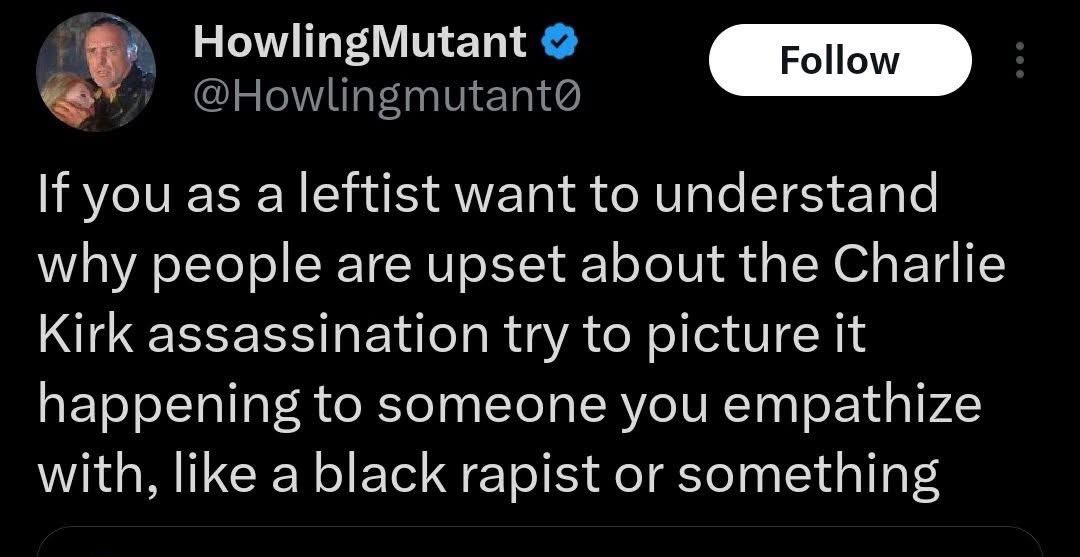Open the three-dot more options menu
This screenshot has width=1080, height=557.
coord(1021,60)
